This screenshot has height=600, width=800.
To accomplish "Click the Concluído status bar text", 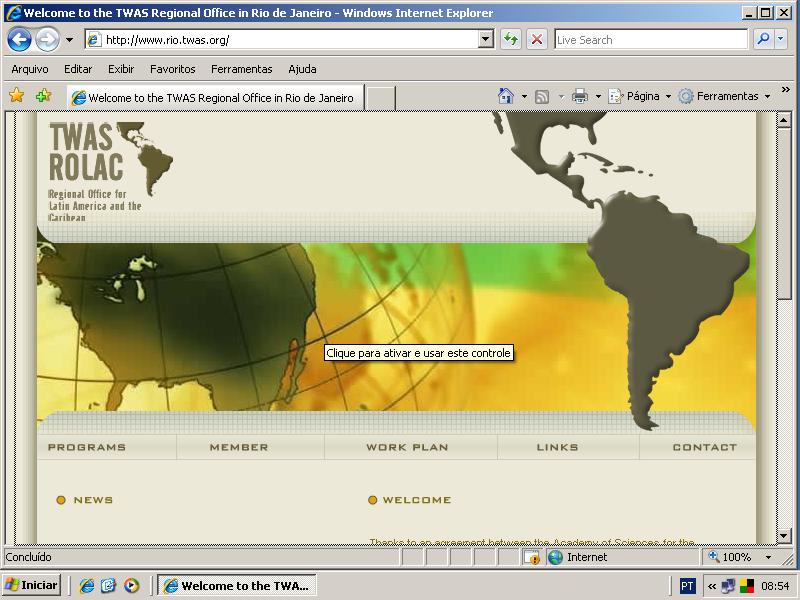I will (x=29, y=557).
